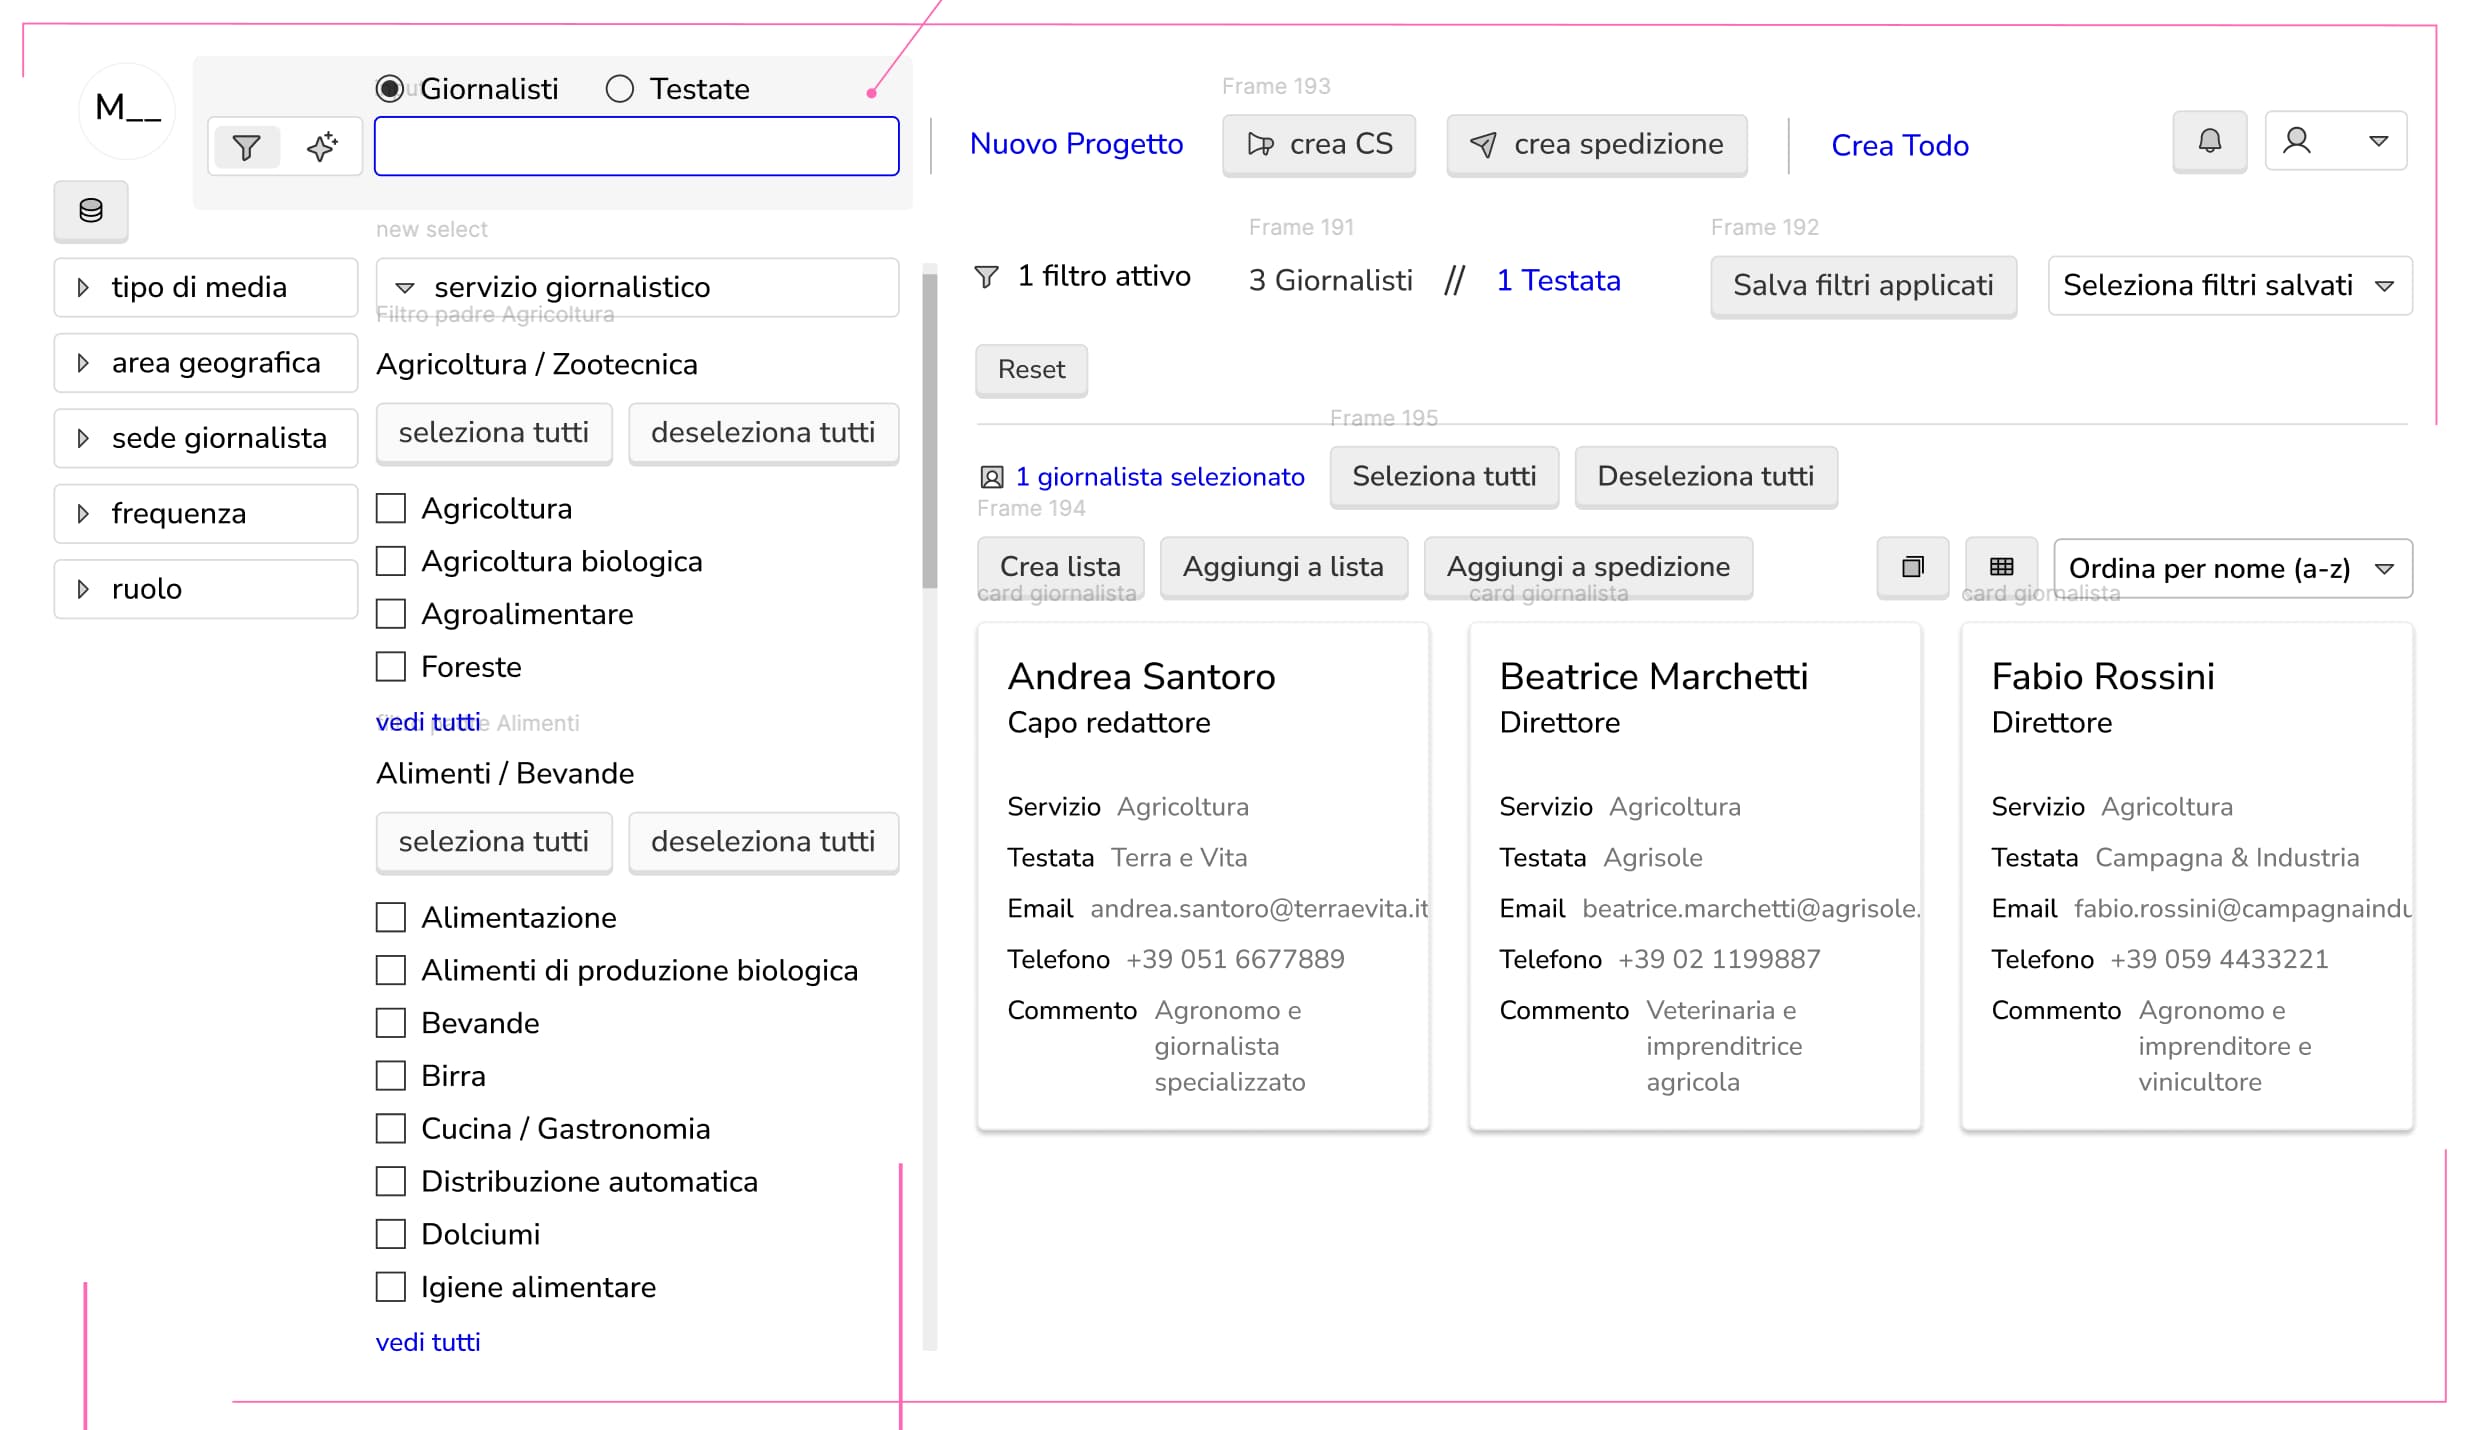This screenshot has height=1430, width=2468.
Task: Select the Giornalisti radio button
Action: 390,89
